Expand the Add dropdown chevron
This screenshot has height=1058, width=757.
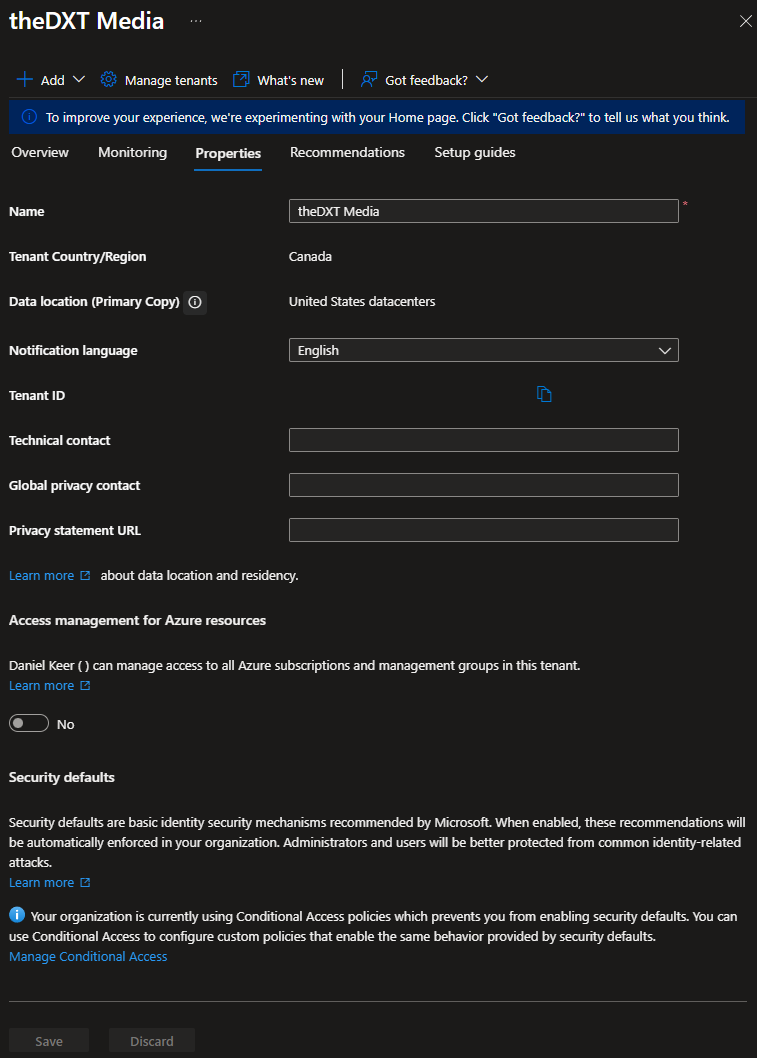pos(79,80)
